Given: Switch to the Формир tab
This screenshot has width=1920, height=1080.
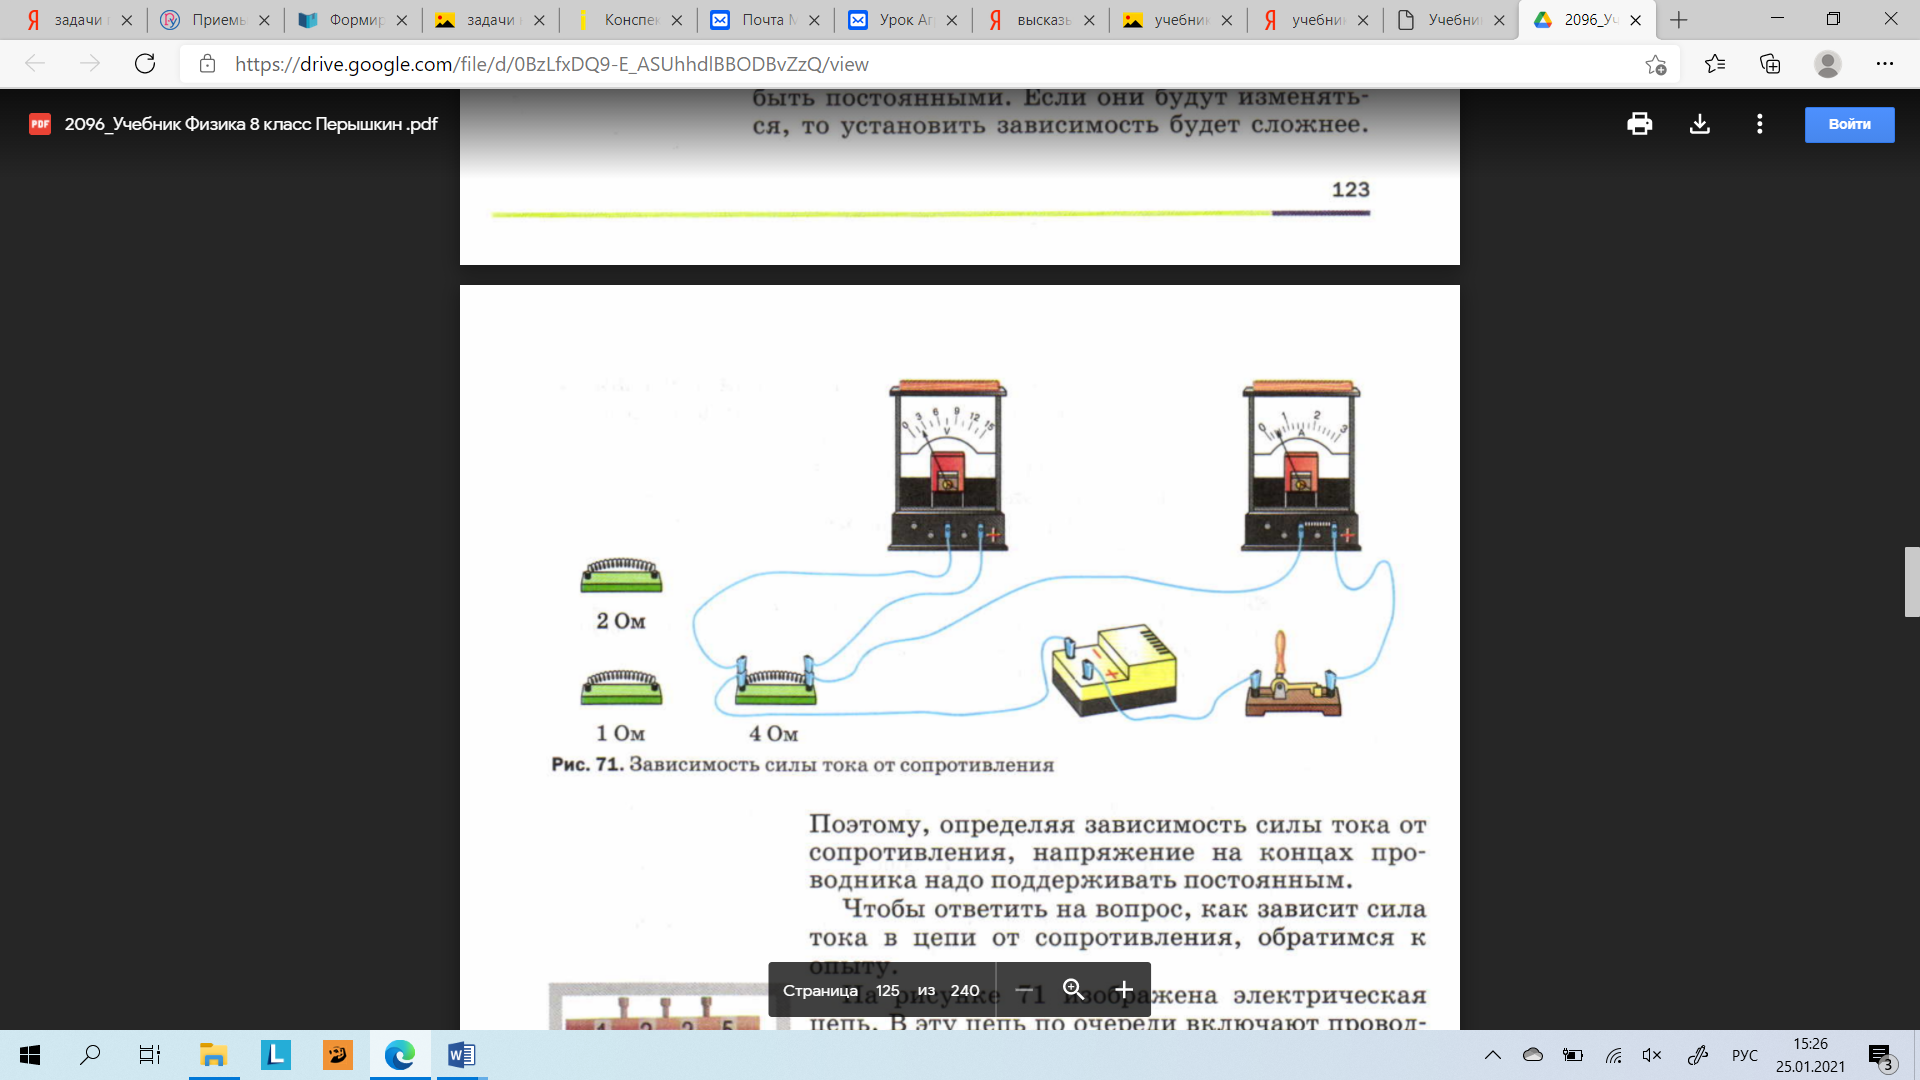Looking at the screenshot, I should (353, 20).
